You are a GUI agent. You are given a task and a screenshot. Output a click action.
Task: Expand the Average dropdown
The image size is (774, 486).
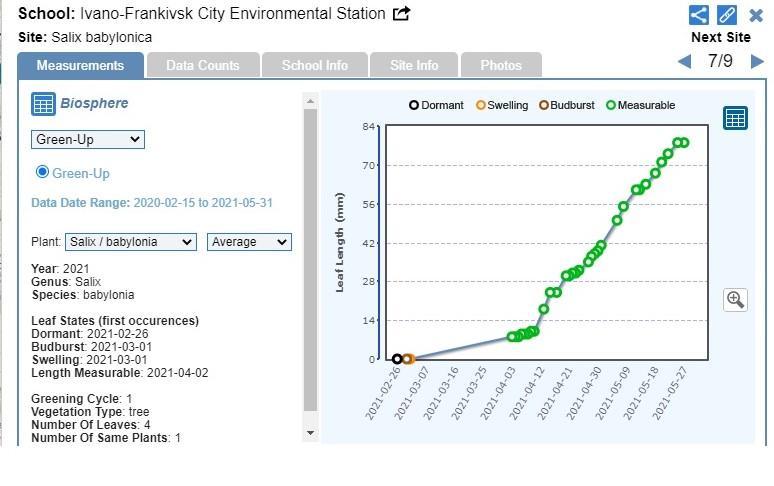coord(249,242)
